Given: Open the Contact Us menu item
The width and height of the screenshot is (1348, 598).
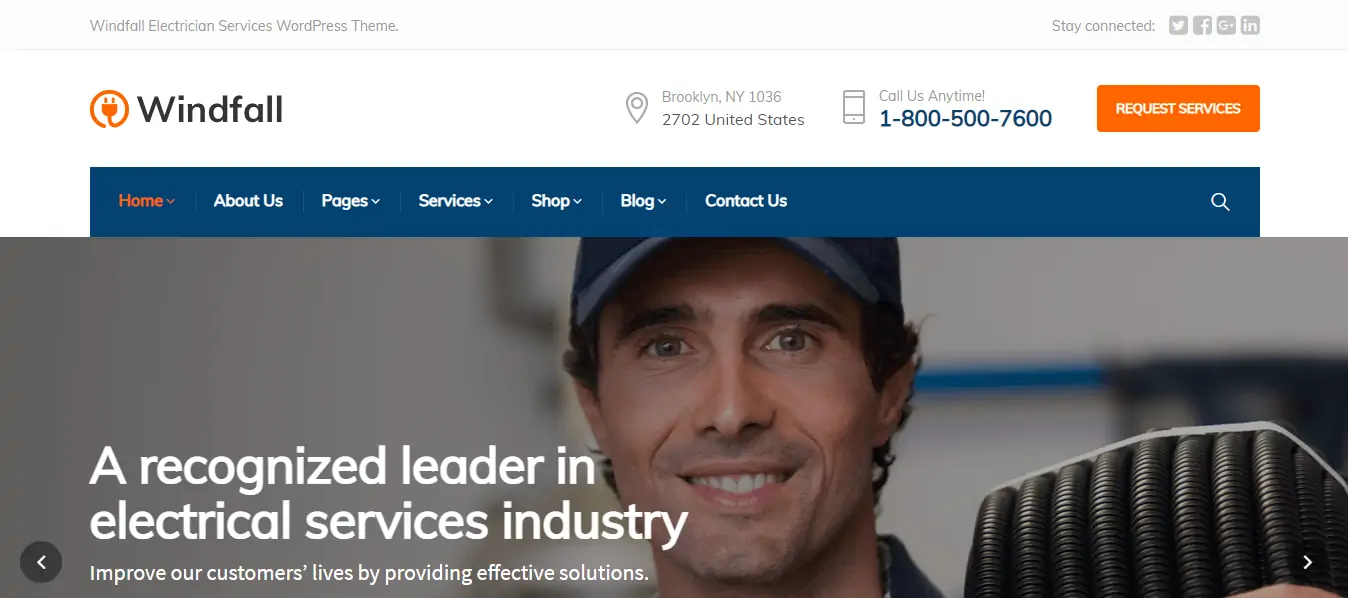Looking at the screenshot, I should pos(746,201).
